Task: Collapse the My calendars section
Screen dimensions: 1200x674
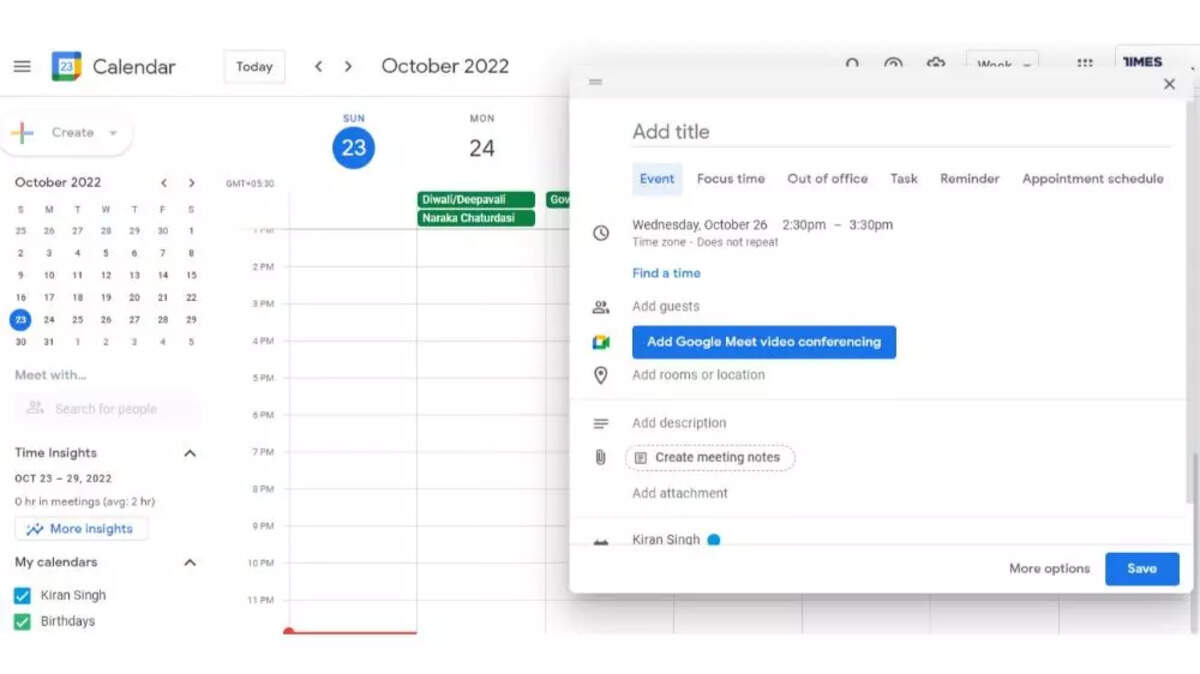Action: click(x=190, y=562)
